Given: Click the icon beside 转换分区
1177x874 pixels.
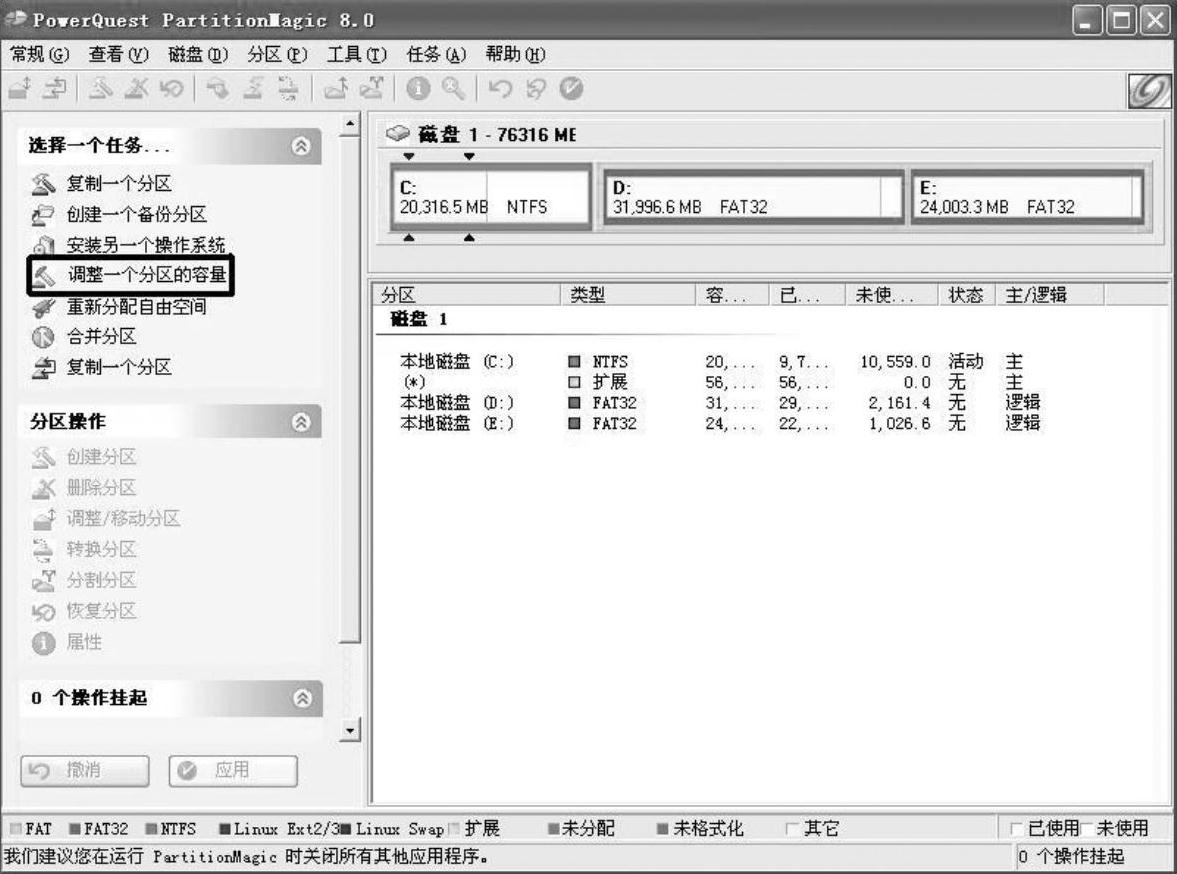Looking at the screenshot, I should (x=43, y=550).
